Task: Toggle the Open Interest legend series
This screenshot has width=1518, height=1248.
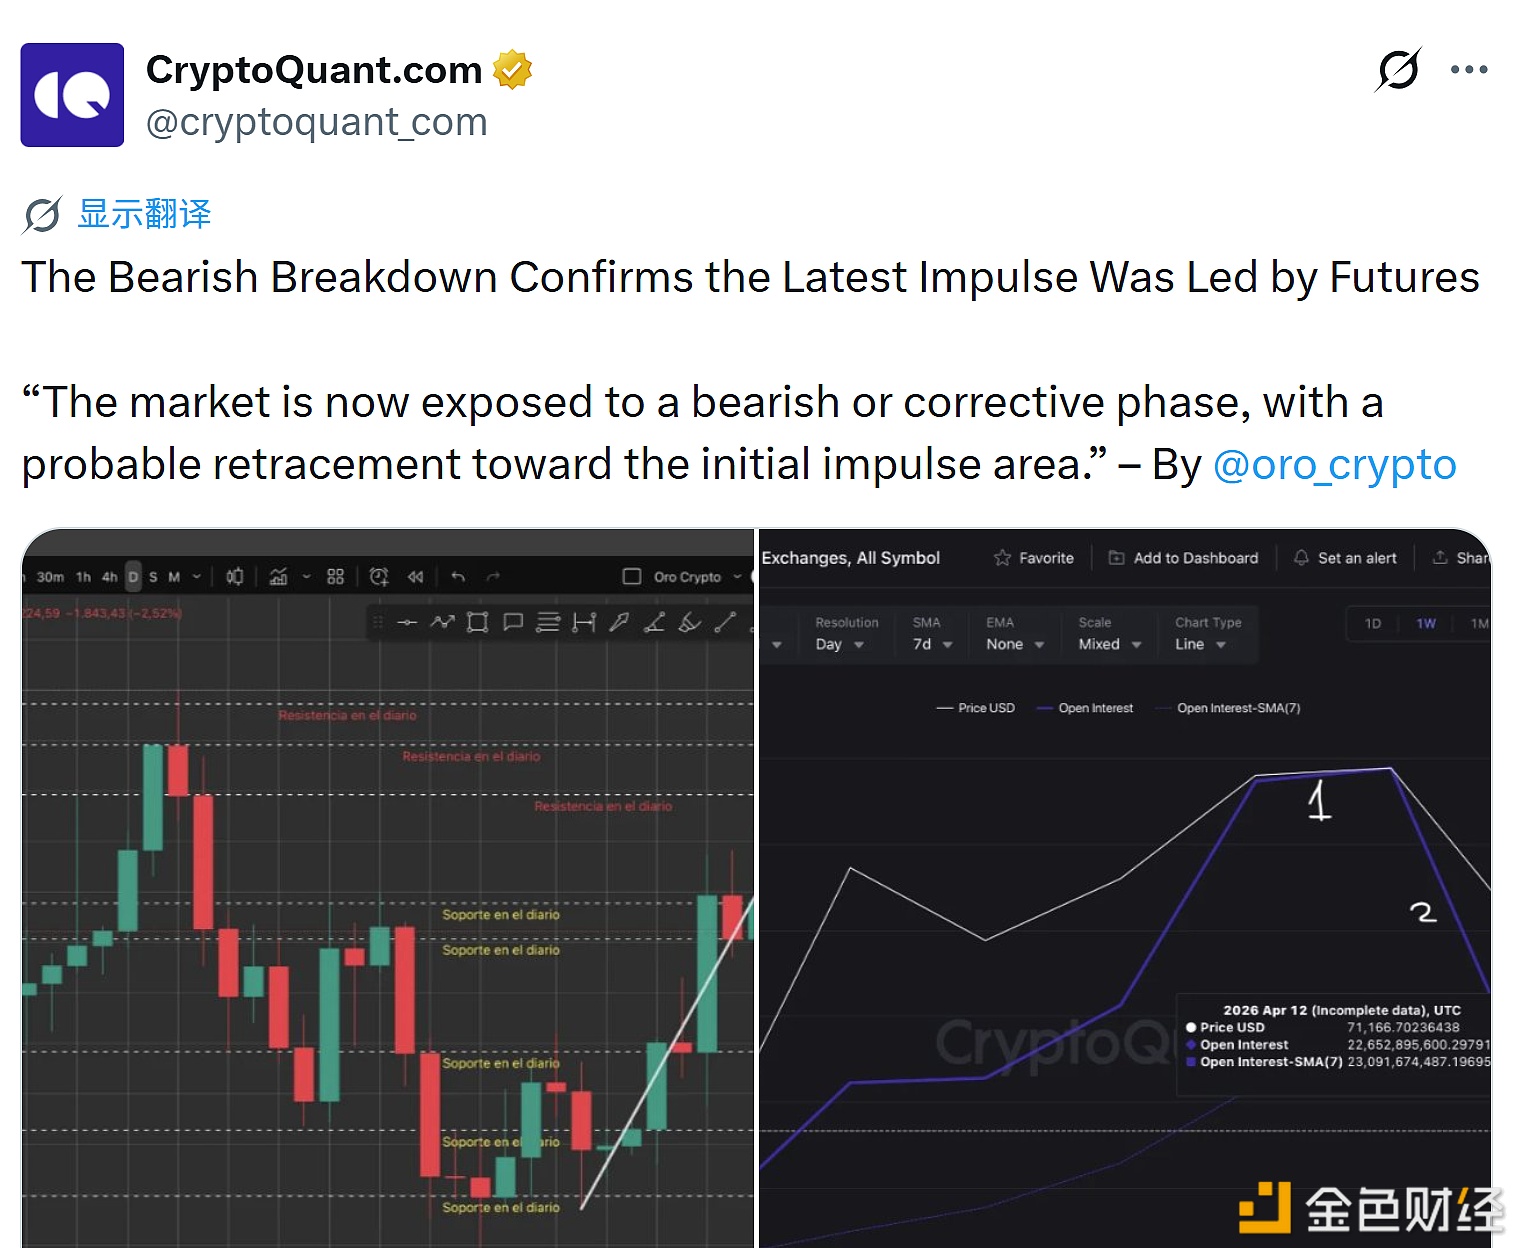Action: click(1085, 708)
